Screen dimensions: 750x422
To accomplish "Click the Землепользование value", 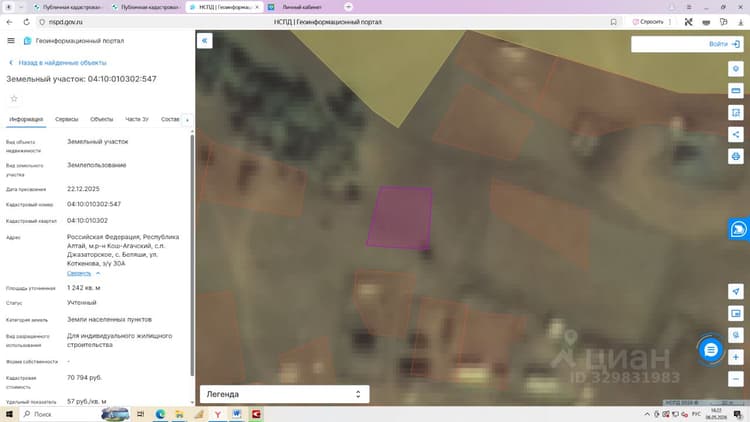I will point(97,165).
